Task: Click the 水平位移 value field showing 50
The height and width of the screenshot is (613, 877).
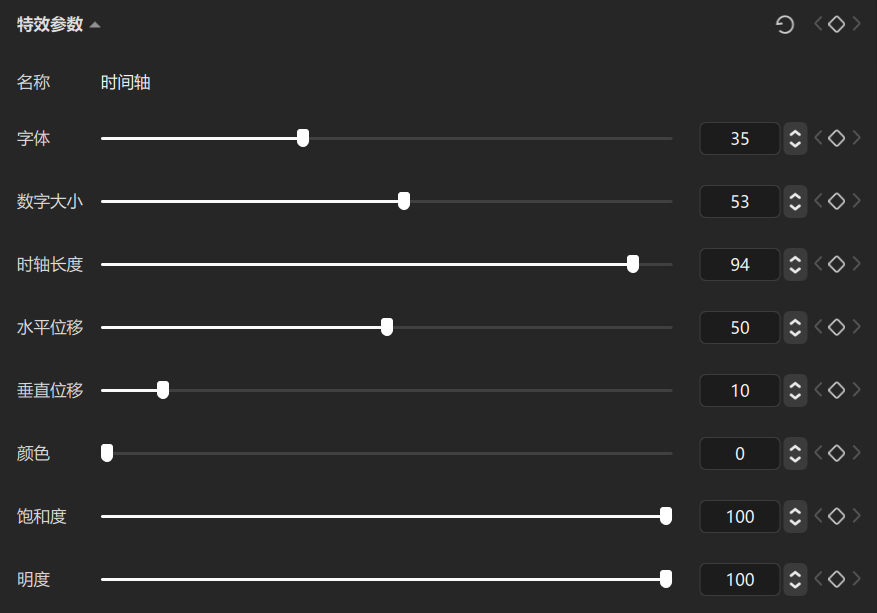Action: tap(739, 327)
